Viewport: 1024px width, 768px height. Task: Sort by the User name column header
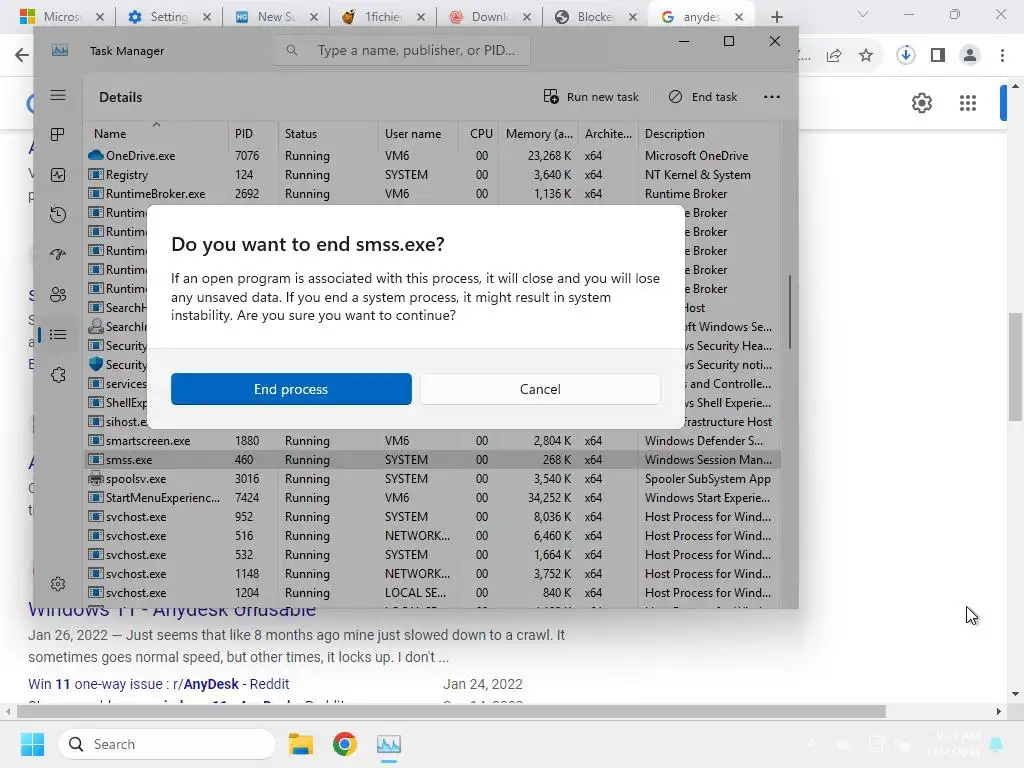pos(419,134)
